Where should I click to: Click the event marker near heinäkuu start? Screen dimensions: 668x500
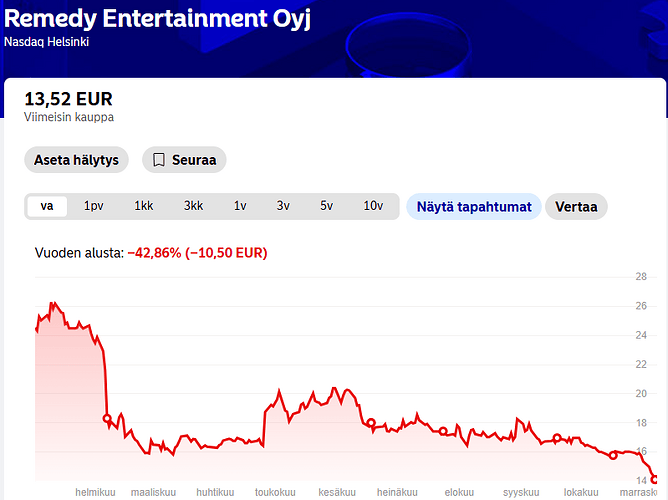371,423
